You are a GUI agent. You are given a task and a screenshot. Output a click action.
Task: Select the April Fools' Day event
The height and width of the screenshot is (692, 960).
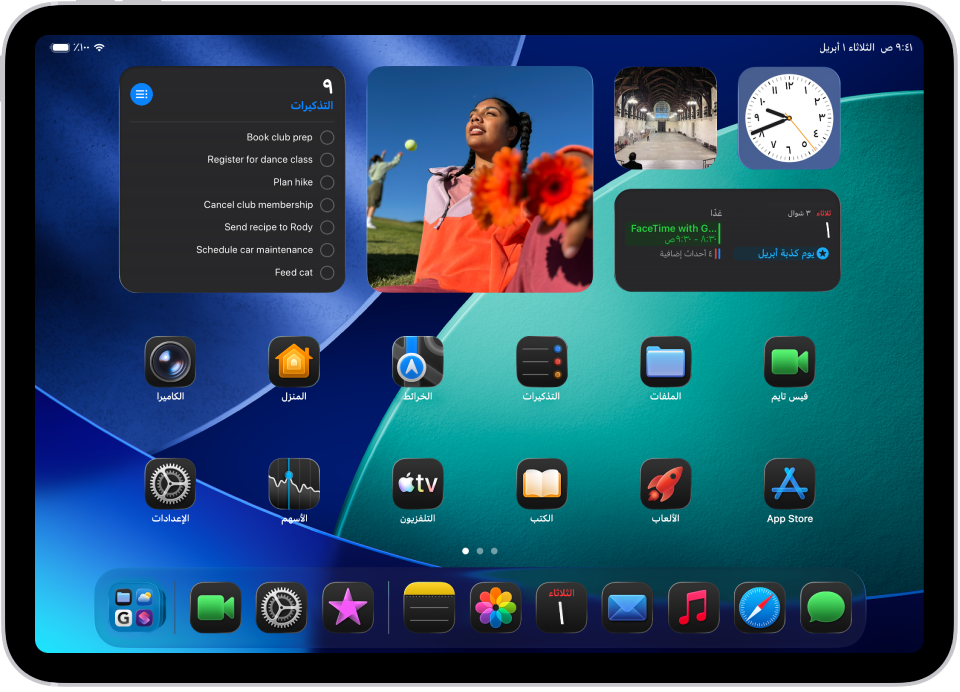coord(778,253)
